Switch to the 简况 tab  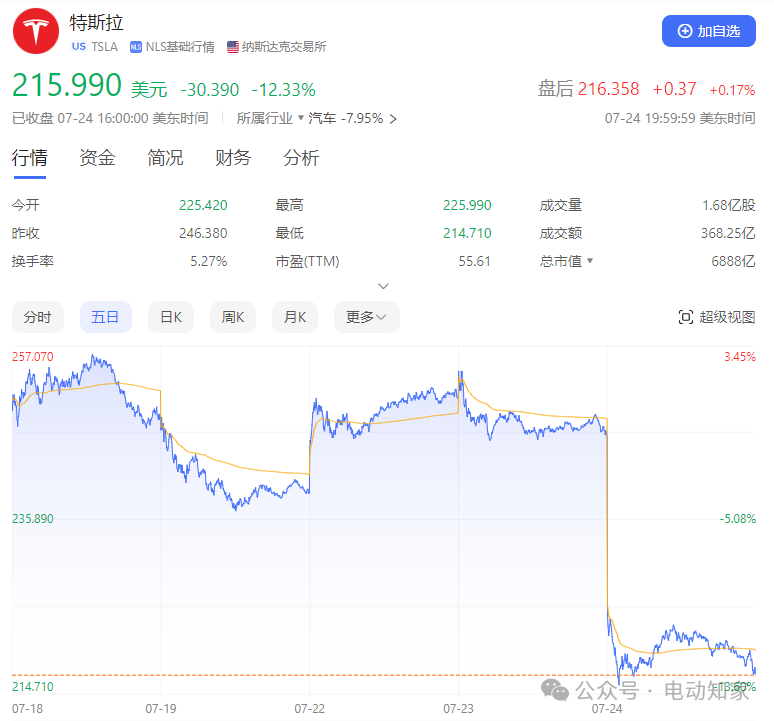165,158
